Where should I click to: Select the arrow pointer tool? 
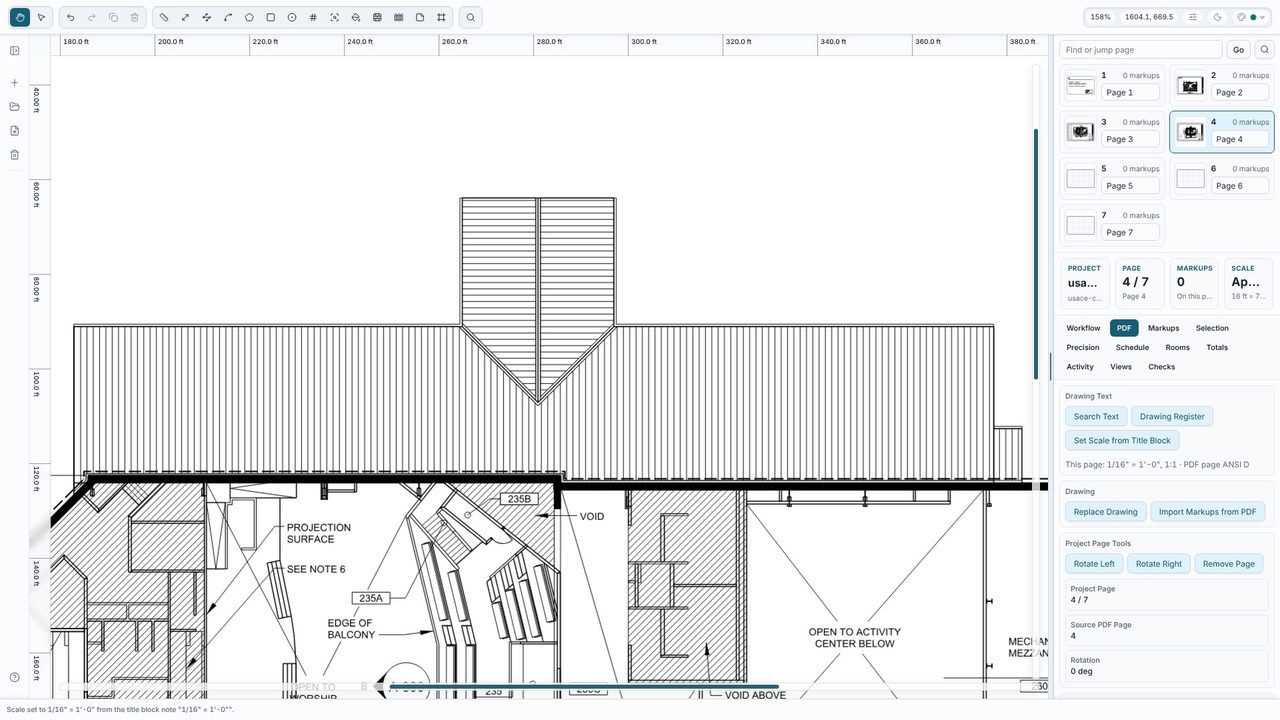point(41,17)
